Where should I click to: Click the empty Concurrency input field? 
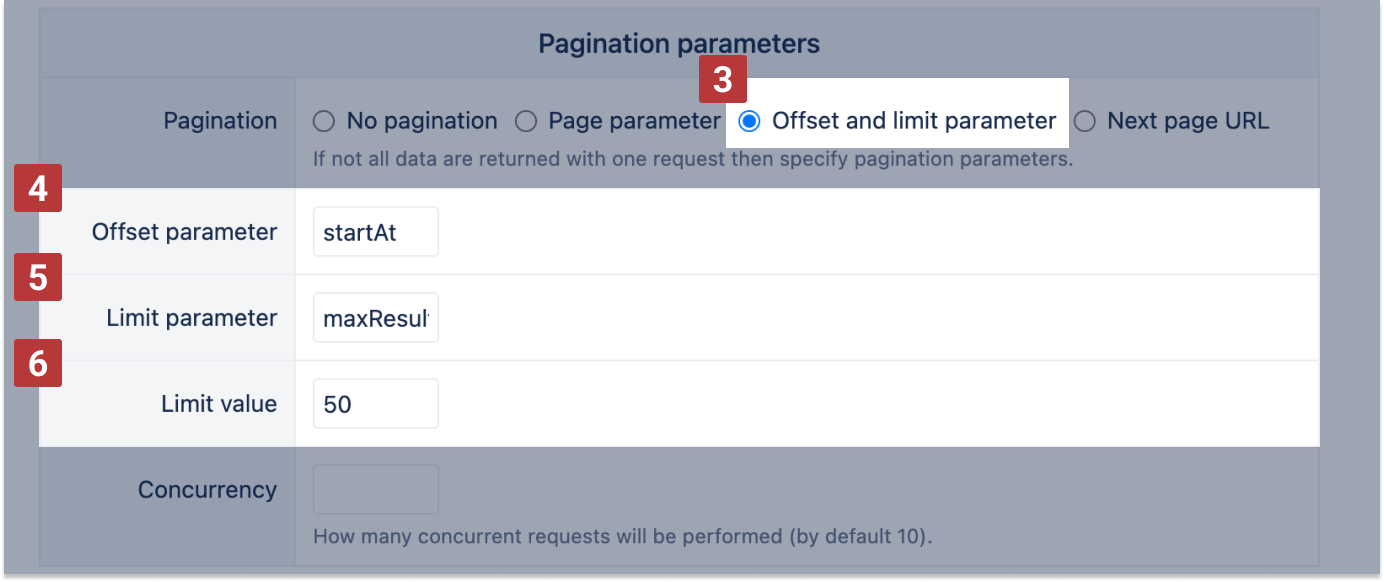[375, 489]
